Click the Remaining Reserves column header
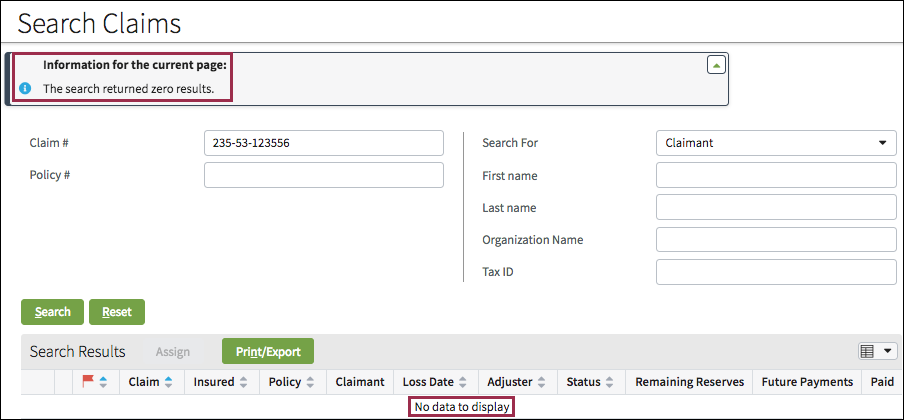Image resolution: width=904 pixels, height=420 pixels. 690,381
